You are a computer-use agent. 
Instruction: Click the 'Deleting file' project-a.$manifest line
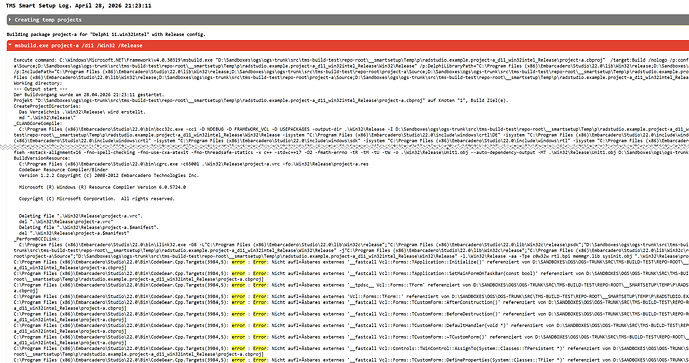click(x=89, y=227)
